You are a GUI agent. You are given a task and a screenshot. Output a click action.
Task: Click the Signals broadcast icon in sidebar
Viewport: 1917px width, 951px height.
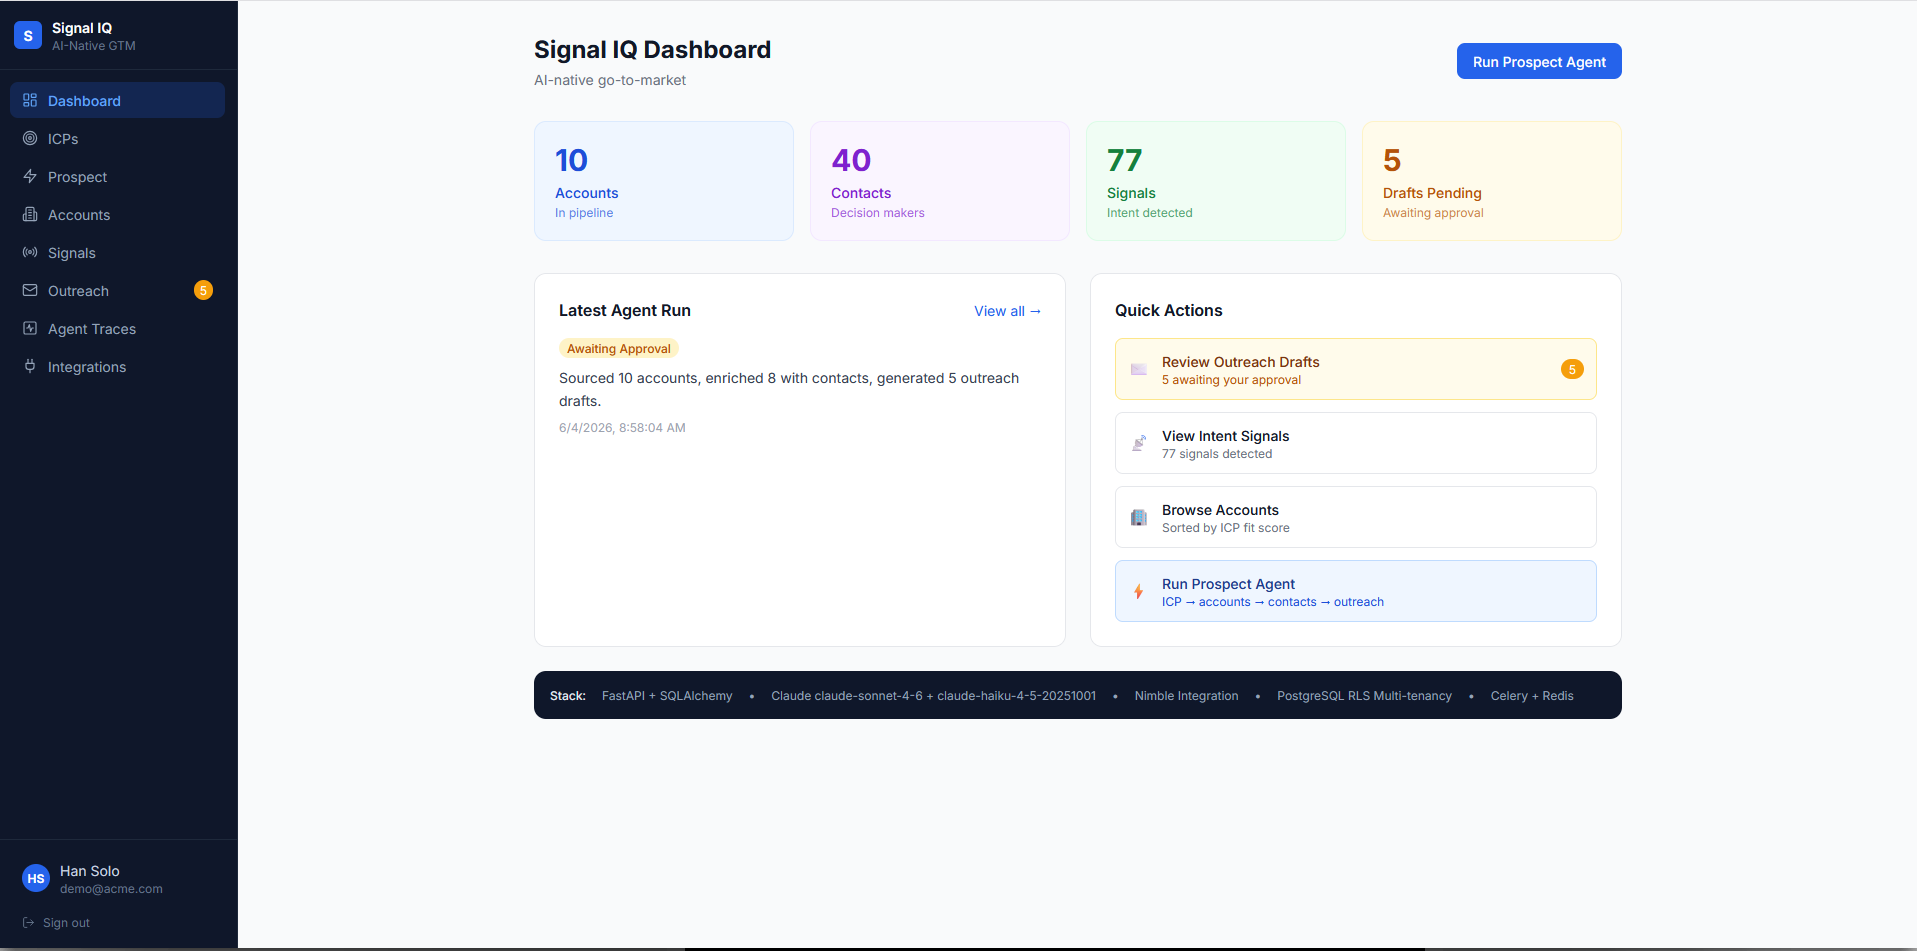(30, 252)
